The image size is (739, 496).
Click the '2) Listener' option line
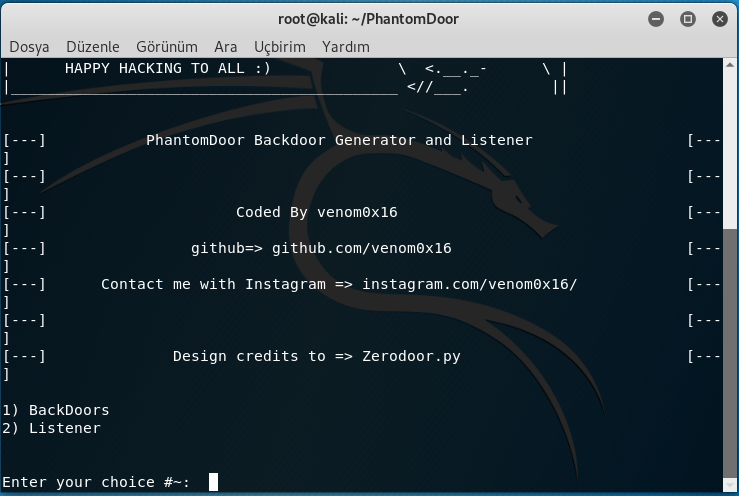click(x=51, y=428)
